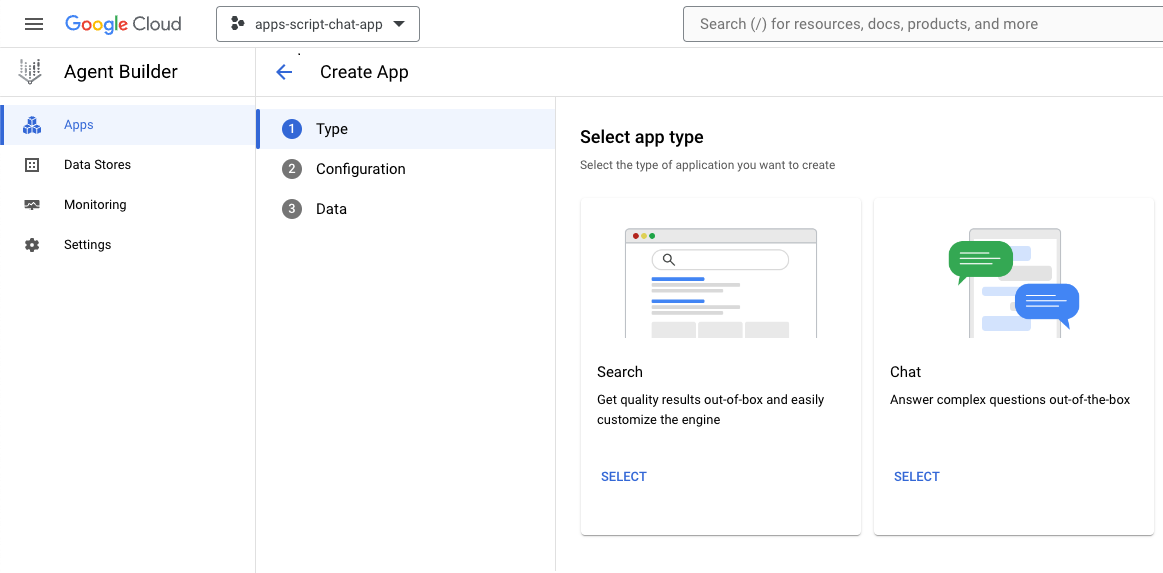The height and width of the screenshot is (573, 1163).
Task: Click the Google Cloud logo
Action: coord(123,24)
